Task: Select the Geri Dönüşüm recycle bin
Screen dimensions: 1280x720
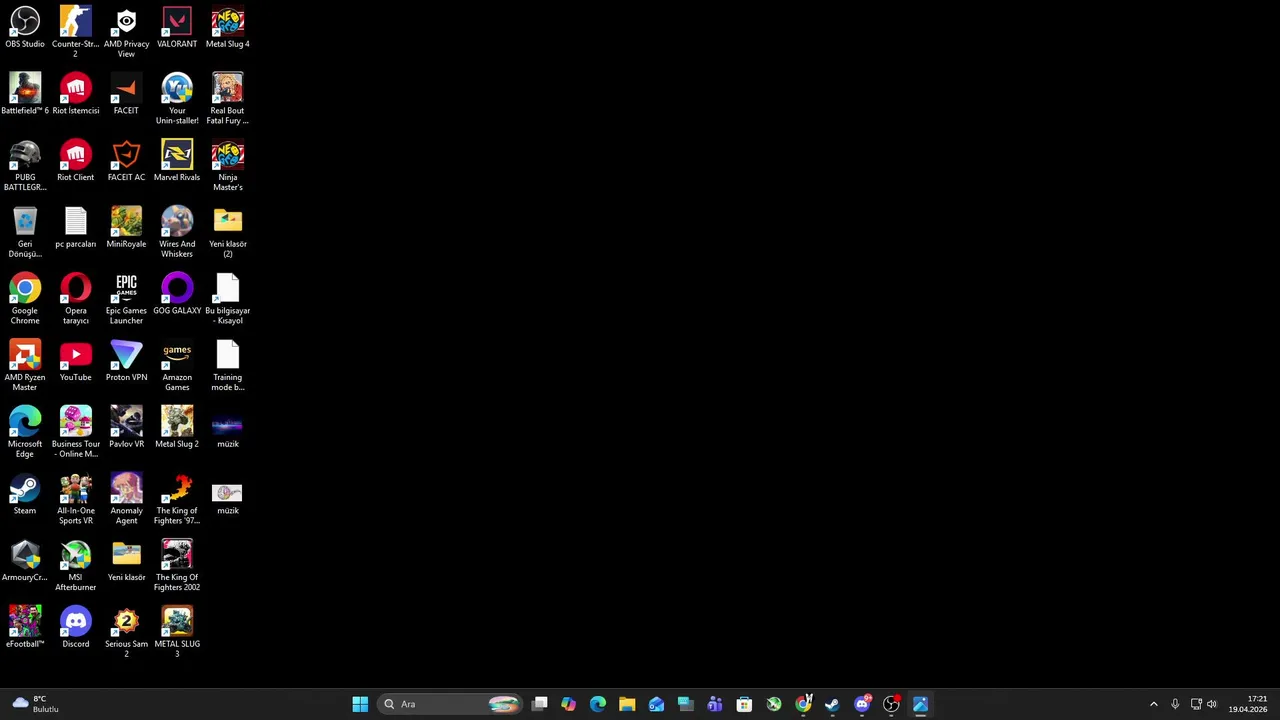Action: [25, 232]
